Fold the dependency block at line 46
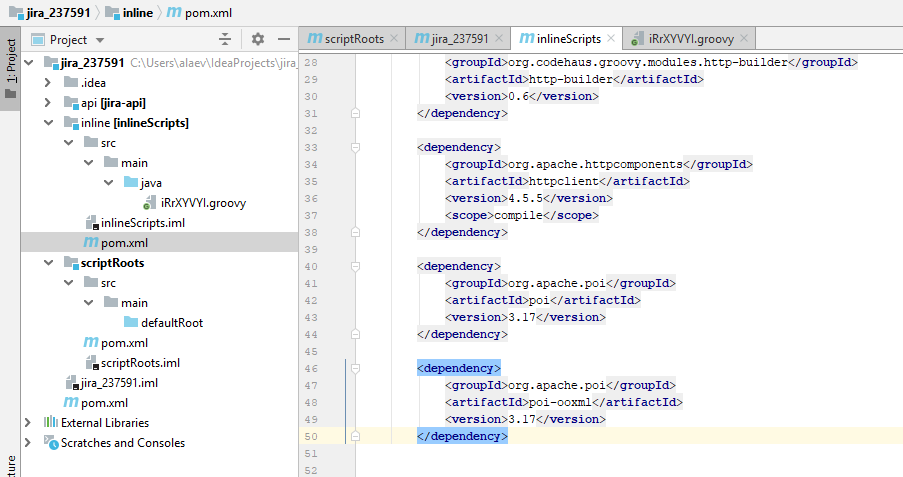 pos(355,368)
